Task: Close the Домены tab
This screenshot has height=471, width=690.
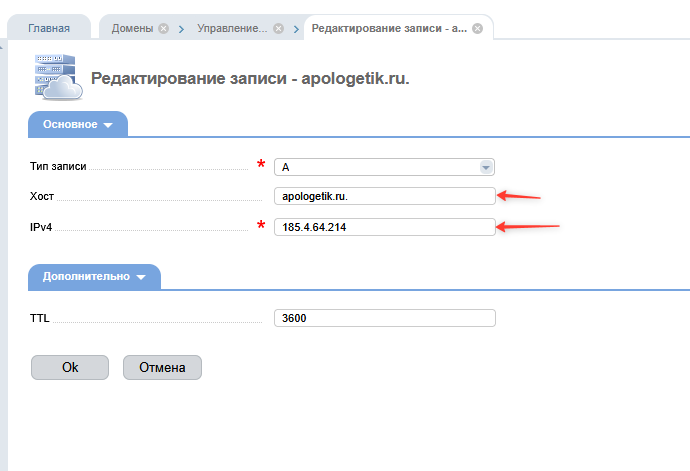Action: 163,29
